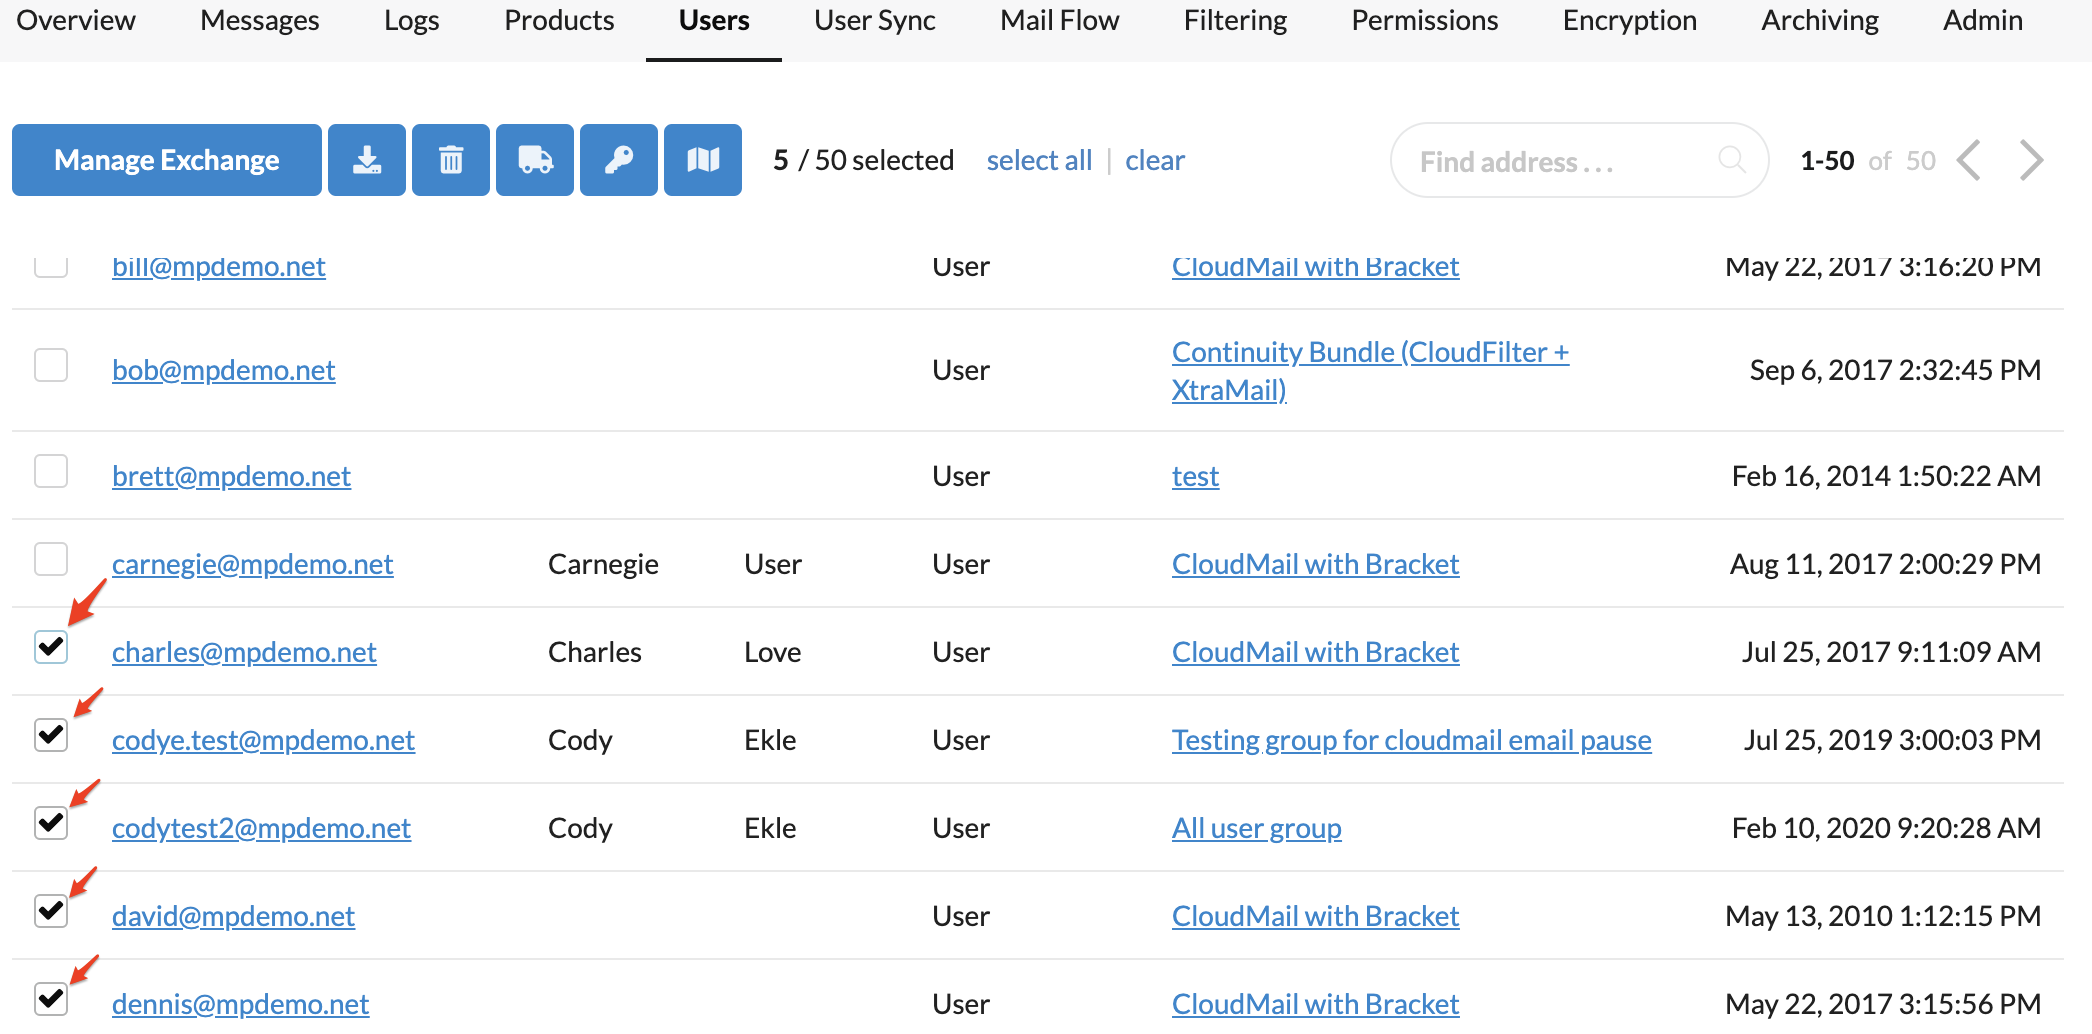Open the Messages tab
This screenshot has width=2092, height=1034.
(260, 20)
